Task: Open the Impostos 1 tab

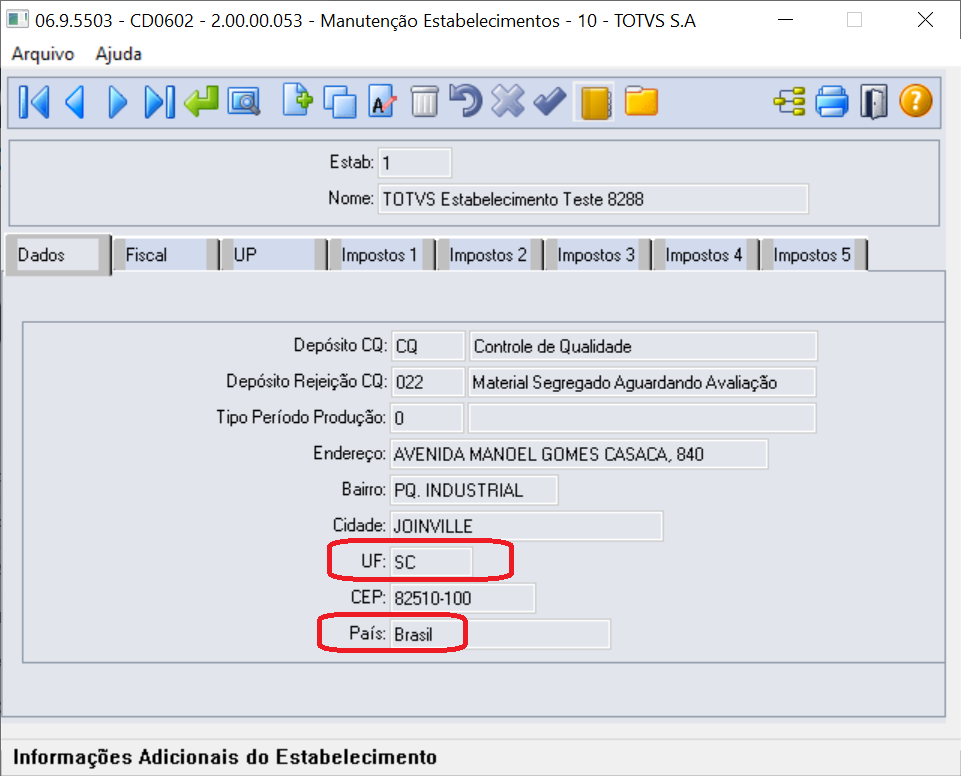Action: (381, 255)
